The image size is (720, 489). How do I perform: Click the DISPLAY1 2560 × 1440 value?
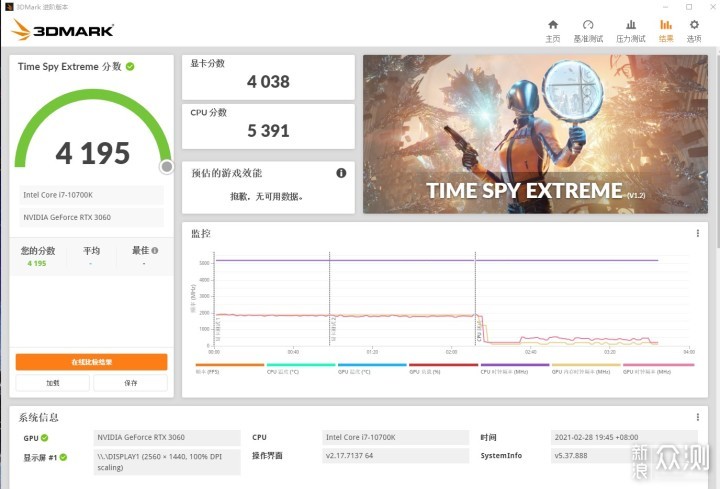167,462
